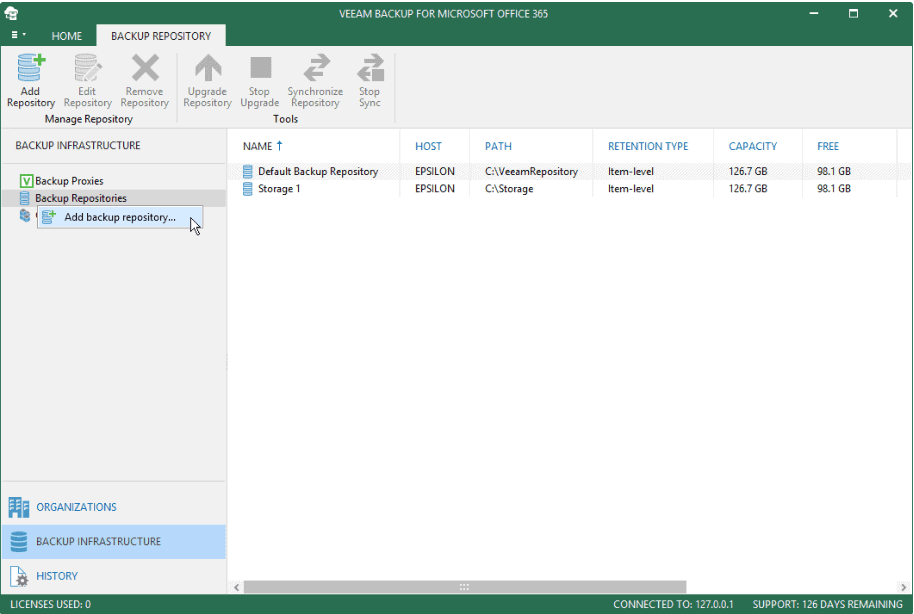The image size is (914, 614).
Task: Select Backup Repositories tree node
Action: [80, 198]
